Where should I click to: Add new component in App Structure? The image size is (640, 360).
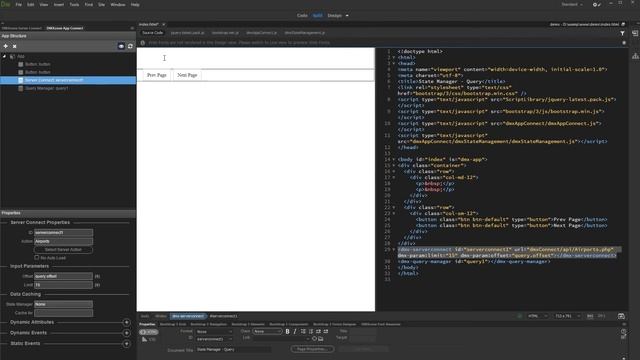[x=6, y=46]
